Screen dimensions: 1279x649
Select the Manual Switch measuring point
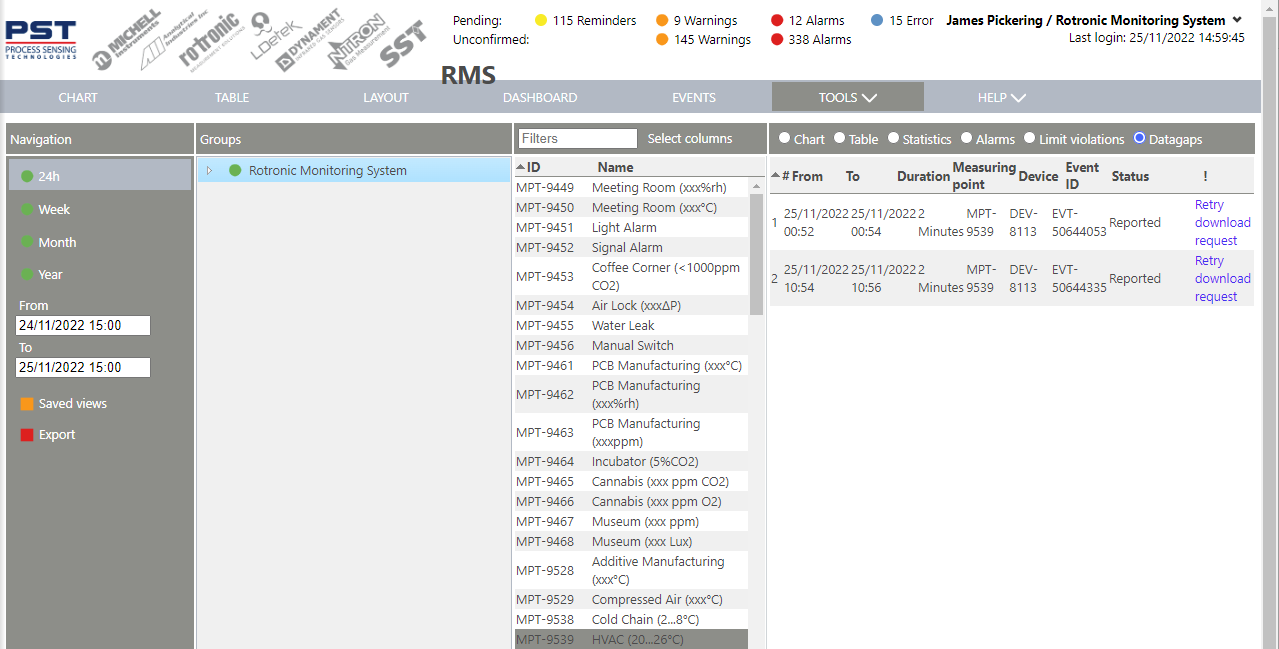pyautogui.click(x=631, y=345)
